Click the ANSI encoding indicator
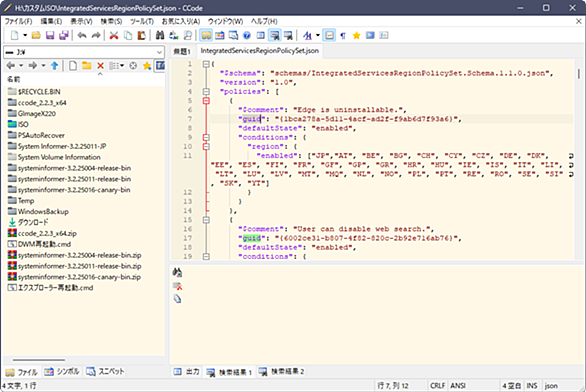The image size is (586, 392). point(458,386)
